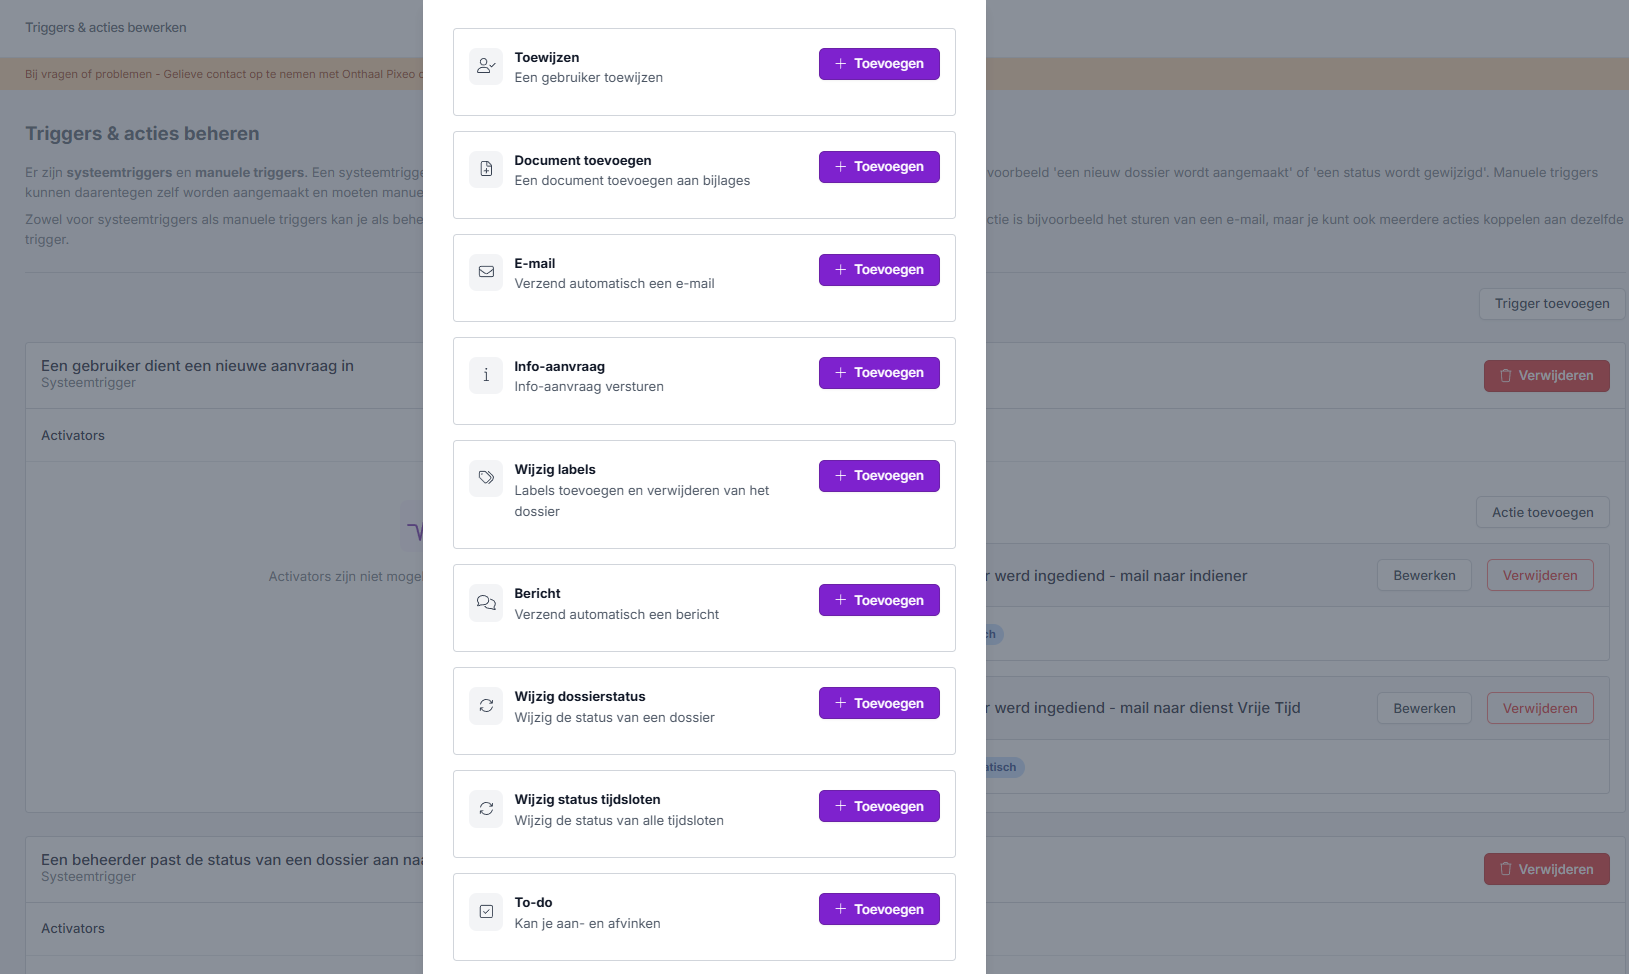Add the Document toevoegen action
1629x974 pixels.
[x=879, y=167]
